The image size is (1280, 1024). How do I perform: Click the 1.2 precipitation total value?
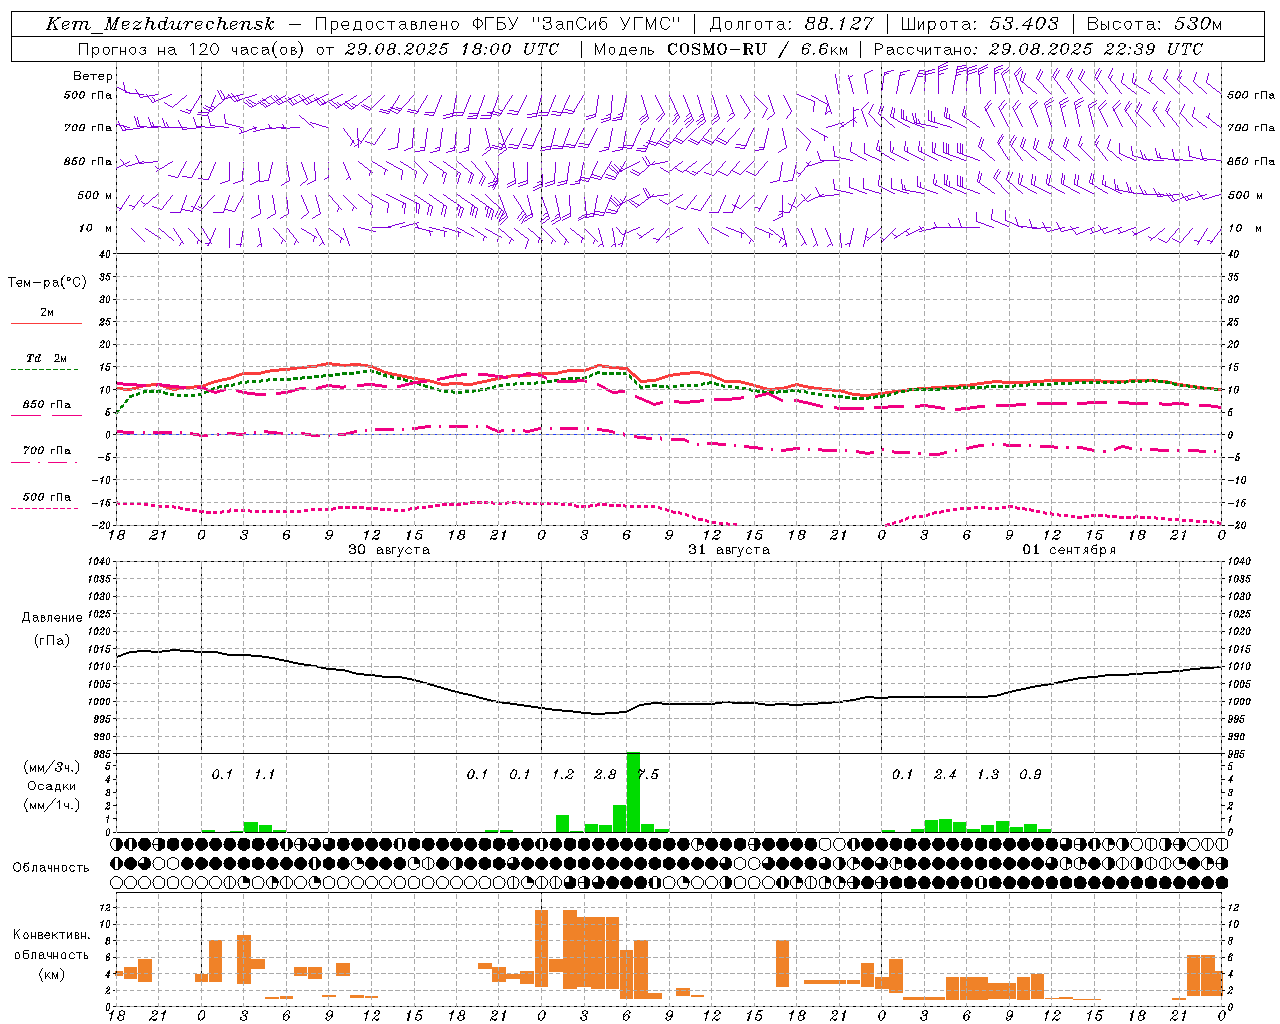tap(563, 775)
